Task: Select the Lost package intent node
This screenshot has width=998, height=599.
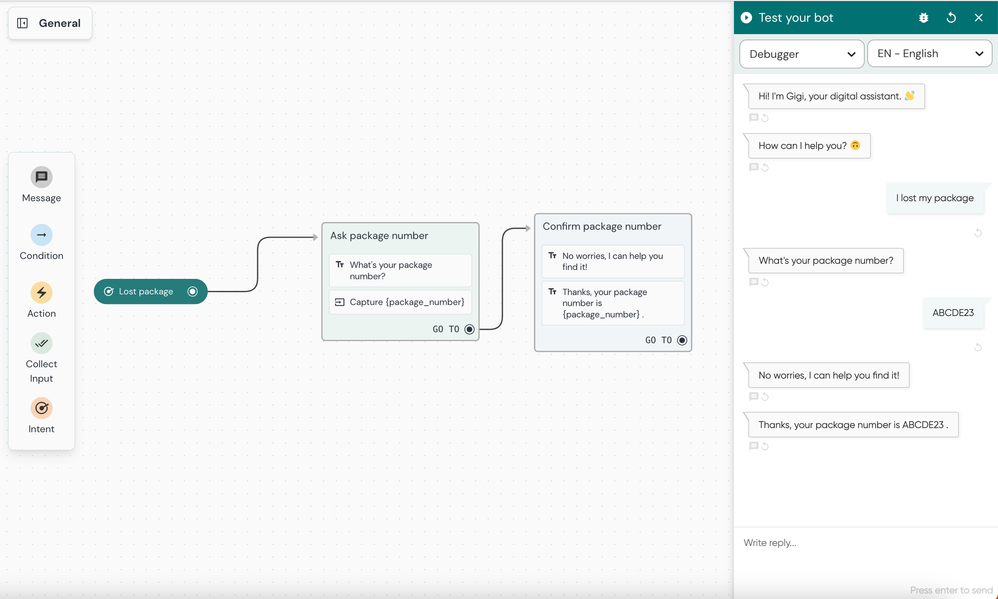Action: pyautogui.click(x=151, y=292)
